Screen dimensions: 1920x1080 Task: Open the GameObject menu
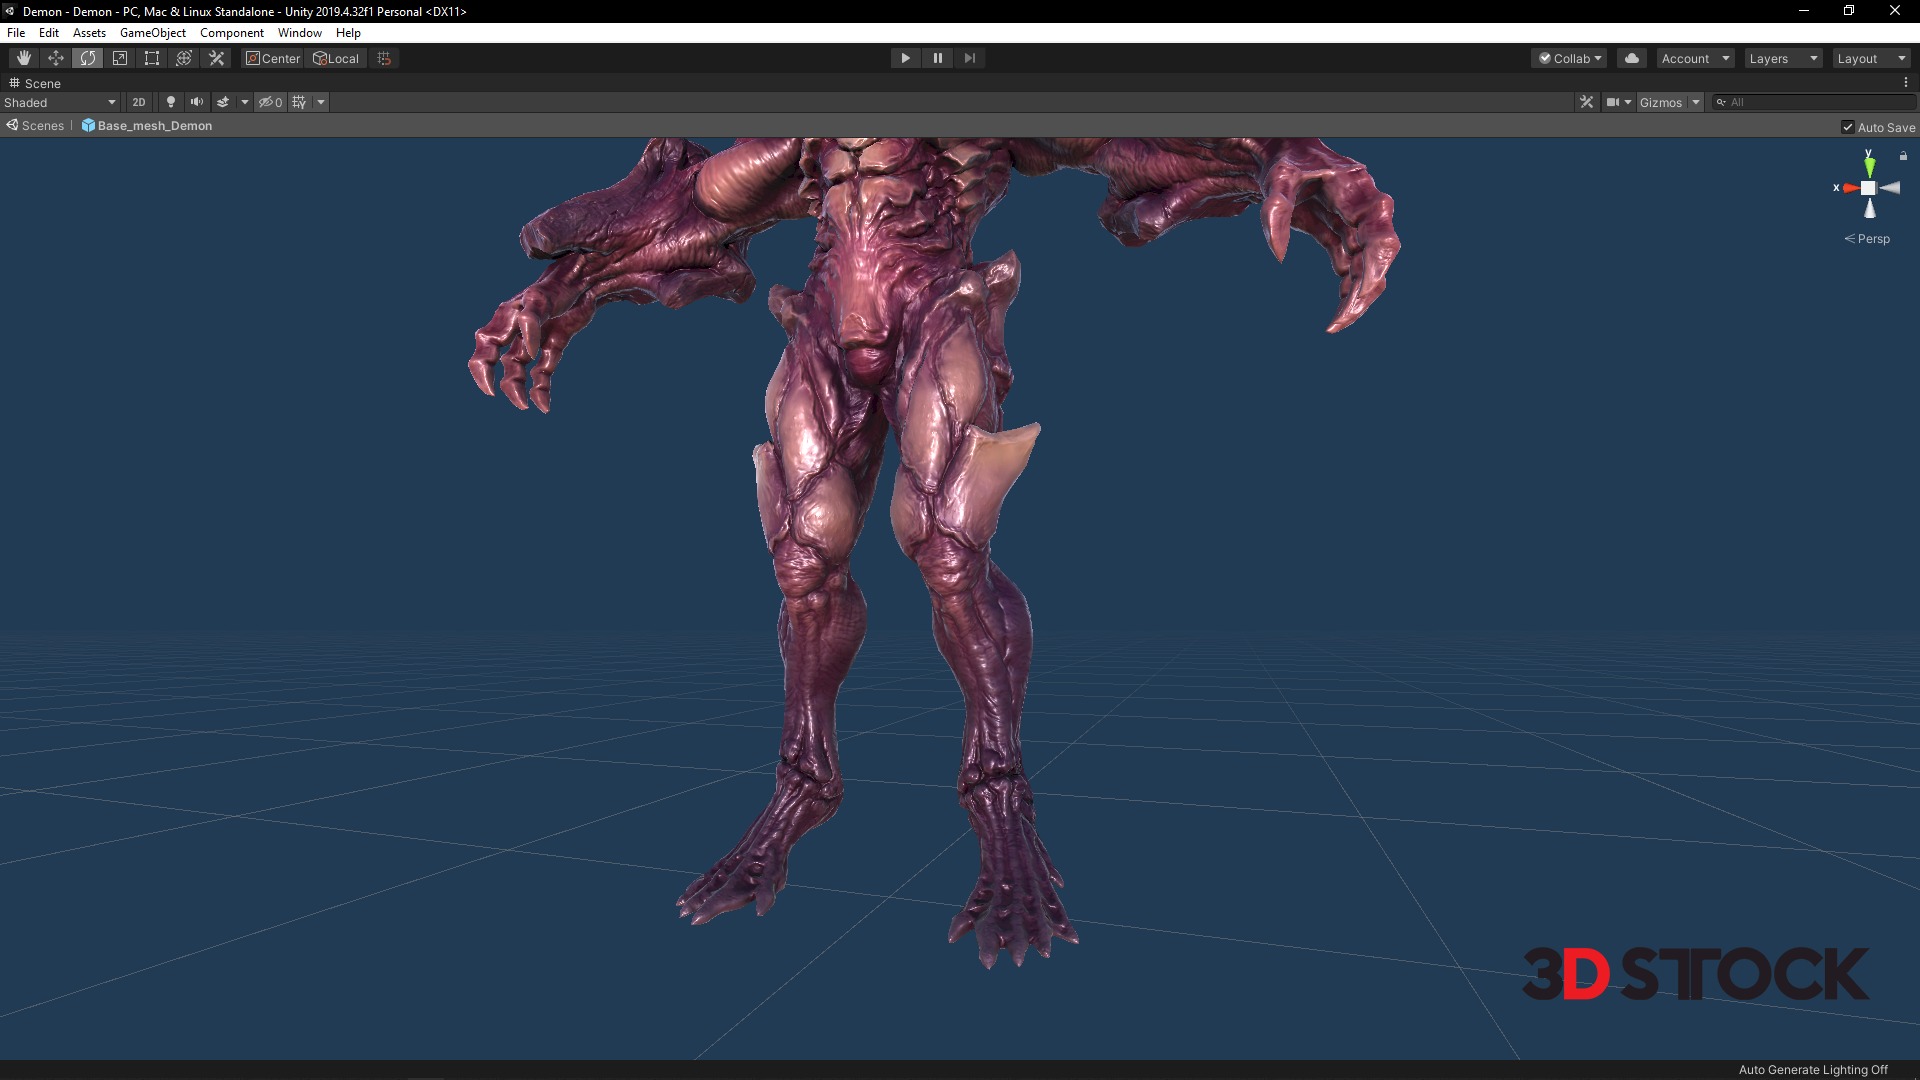coord(152,33)
